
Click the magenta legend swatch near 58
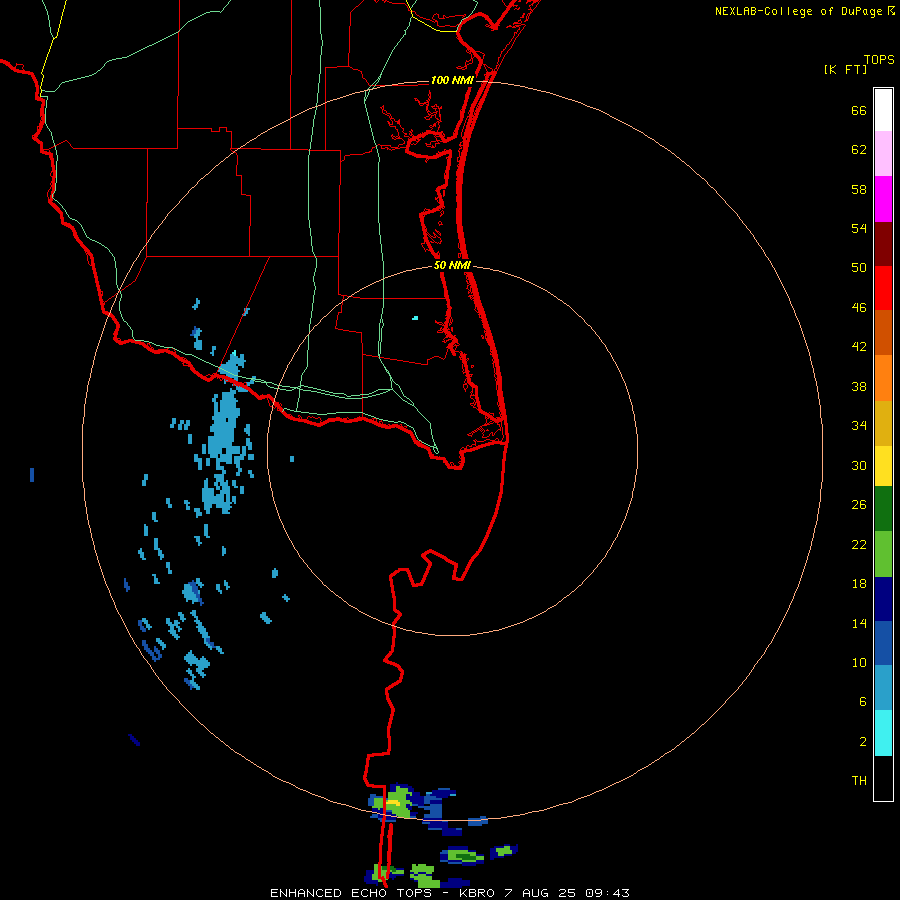883,199
